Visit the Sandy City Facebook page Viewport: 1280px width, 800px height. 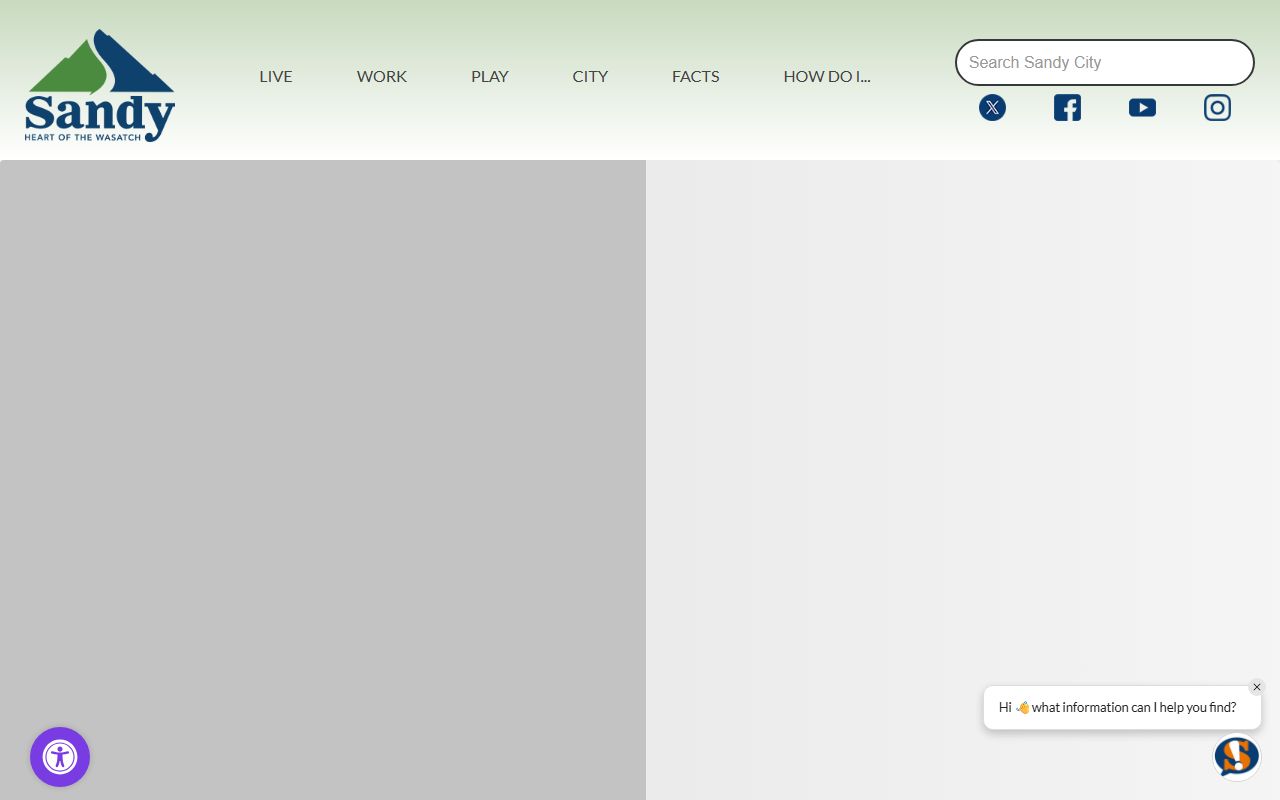click(x=1067, y=108)
